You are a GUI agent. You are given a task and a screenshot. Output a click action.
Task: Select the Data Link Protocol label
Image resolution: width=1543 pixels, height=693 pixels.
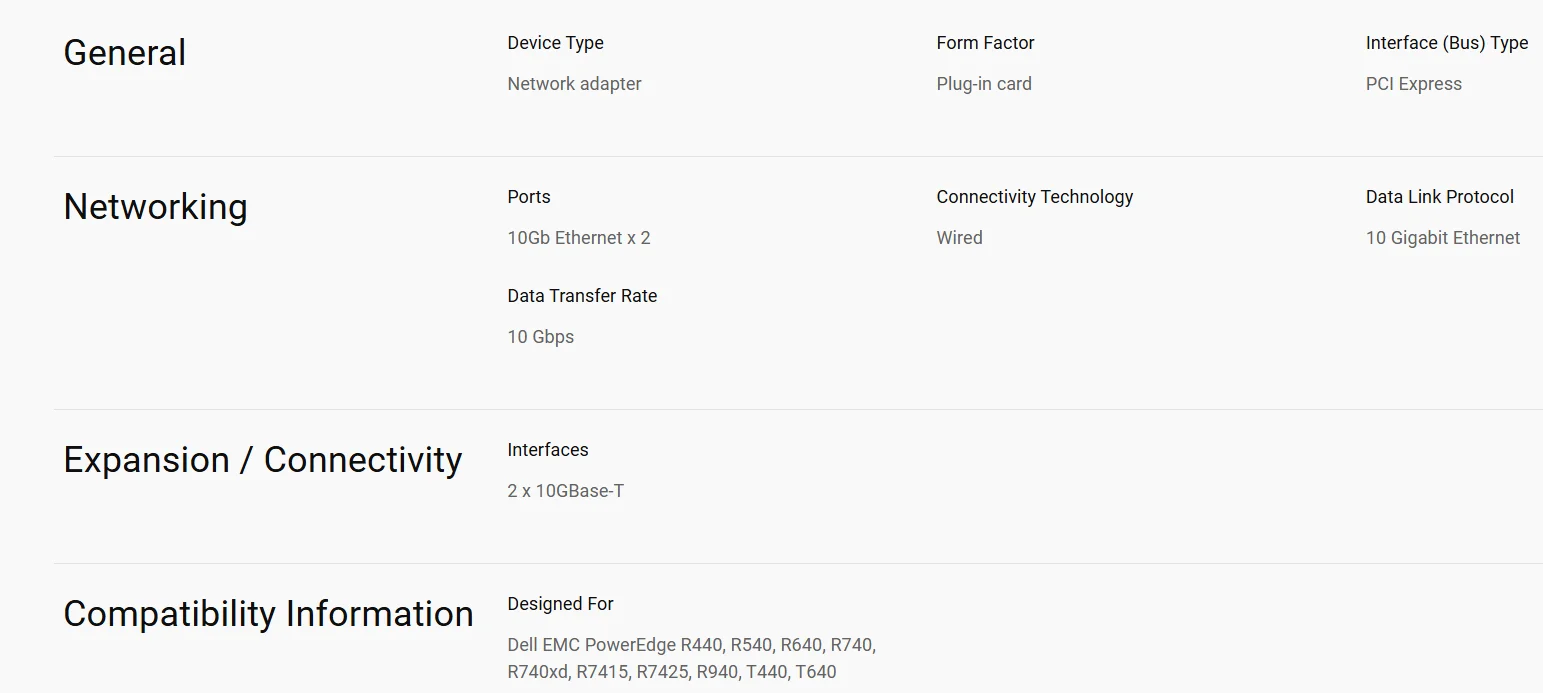coord(1440,197)
